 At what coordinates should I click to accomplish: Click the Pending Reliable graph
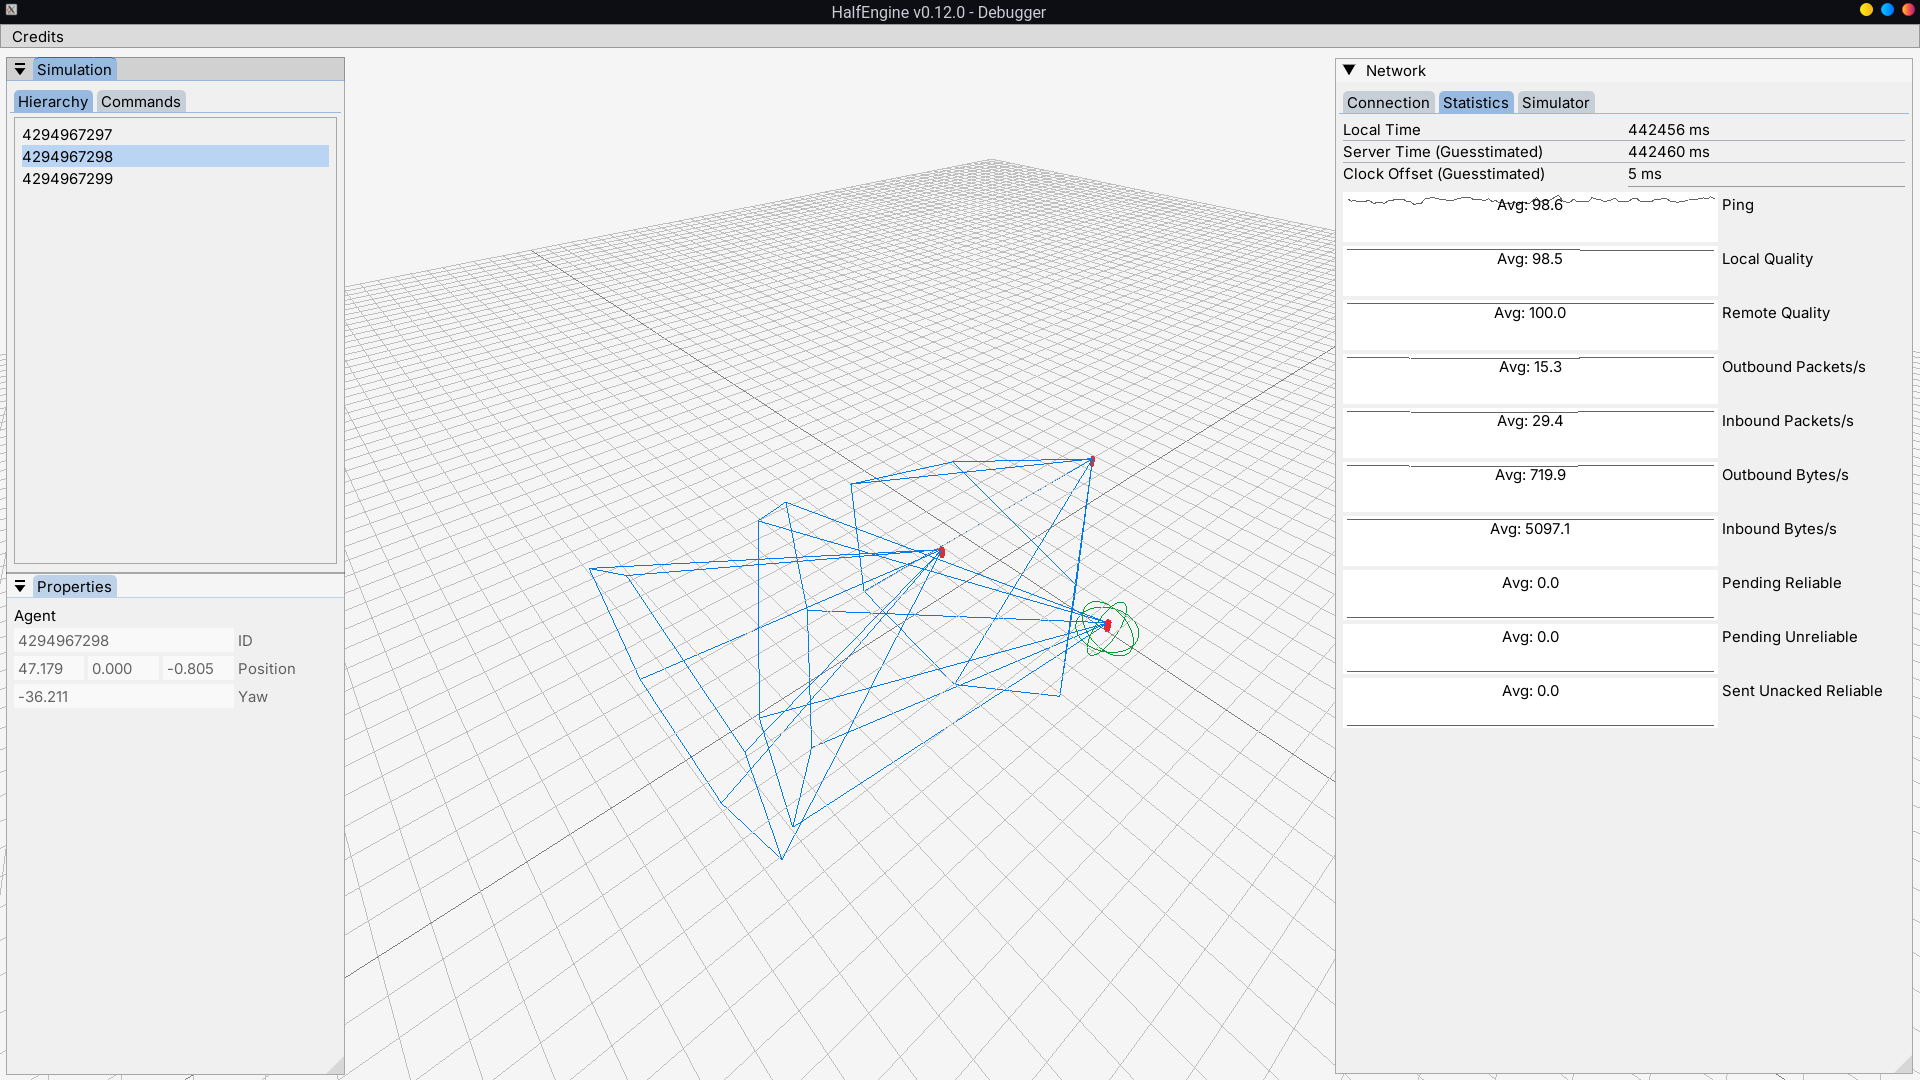[x=1530, y=596]
